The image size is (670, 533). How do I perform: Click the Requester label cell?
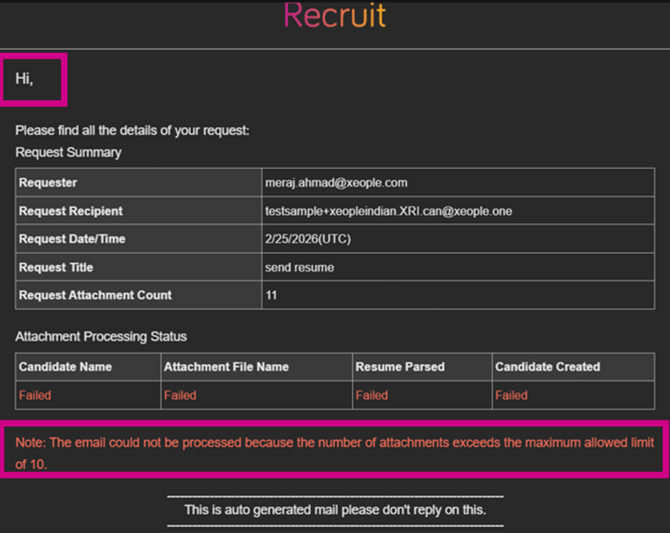[x=48, y=183]
